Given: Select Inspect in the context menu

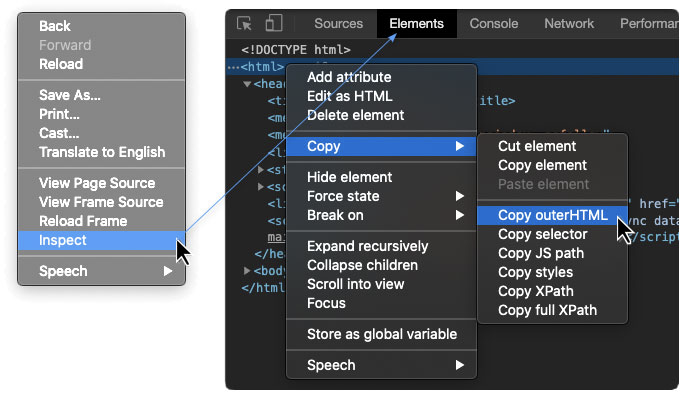Looking at the screenshot, I should tap(63, 240).
